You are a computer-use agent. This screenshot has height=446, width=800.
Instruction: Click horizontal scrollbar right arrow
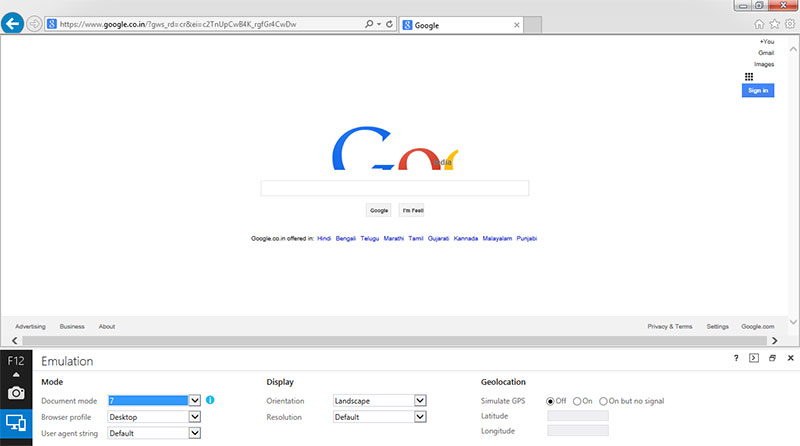pos(774,340)
